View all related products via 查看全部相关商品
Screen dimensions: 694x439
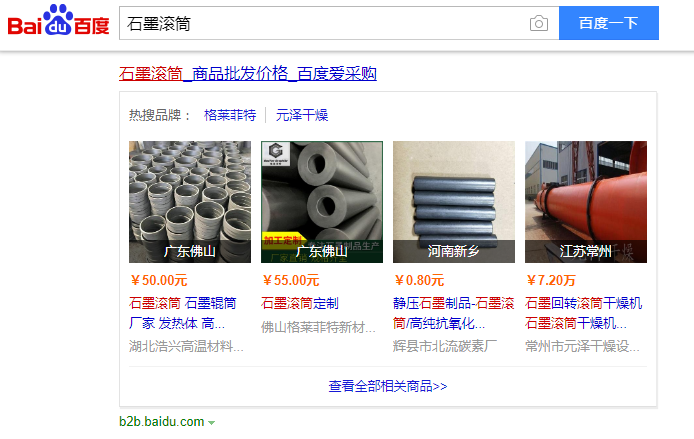point(388,386)
